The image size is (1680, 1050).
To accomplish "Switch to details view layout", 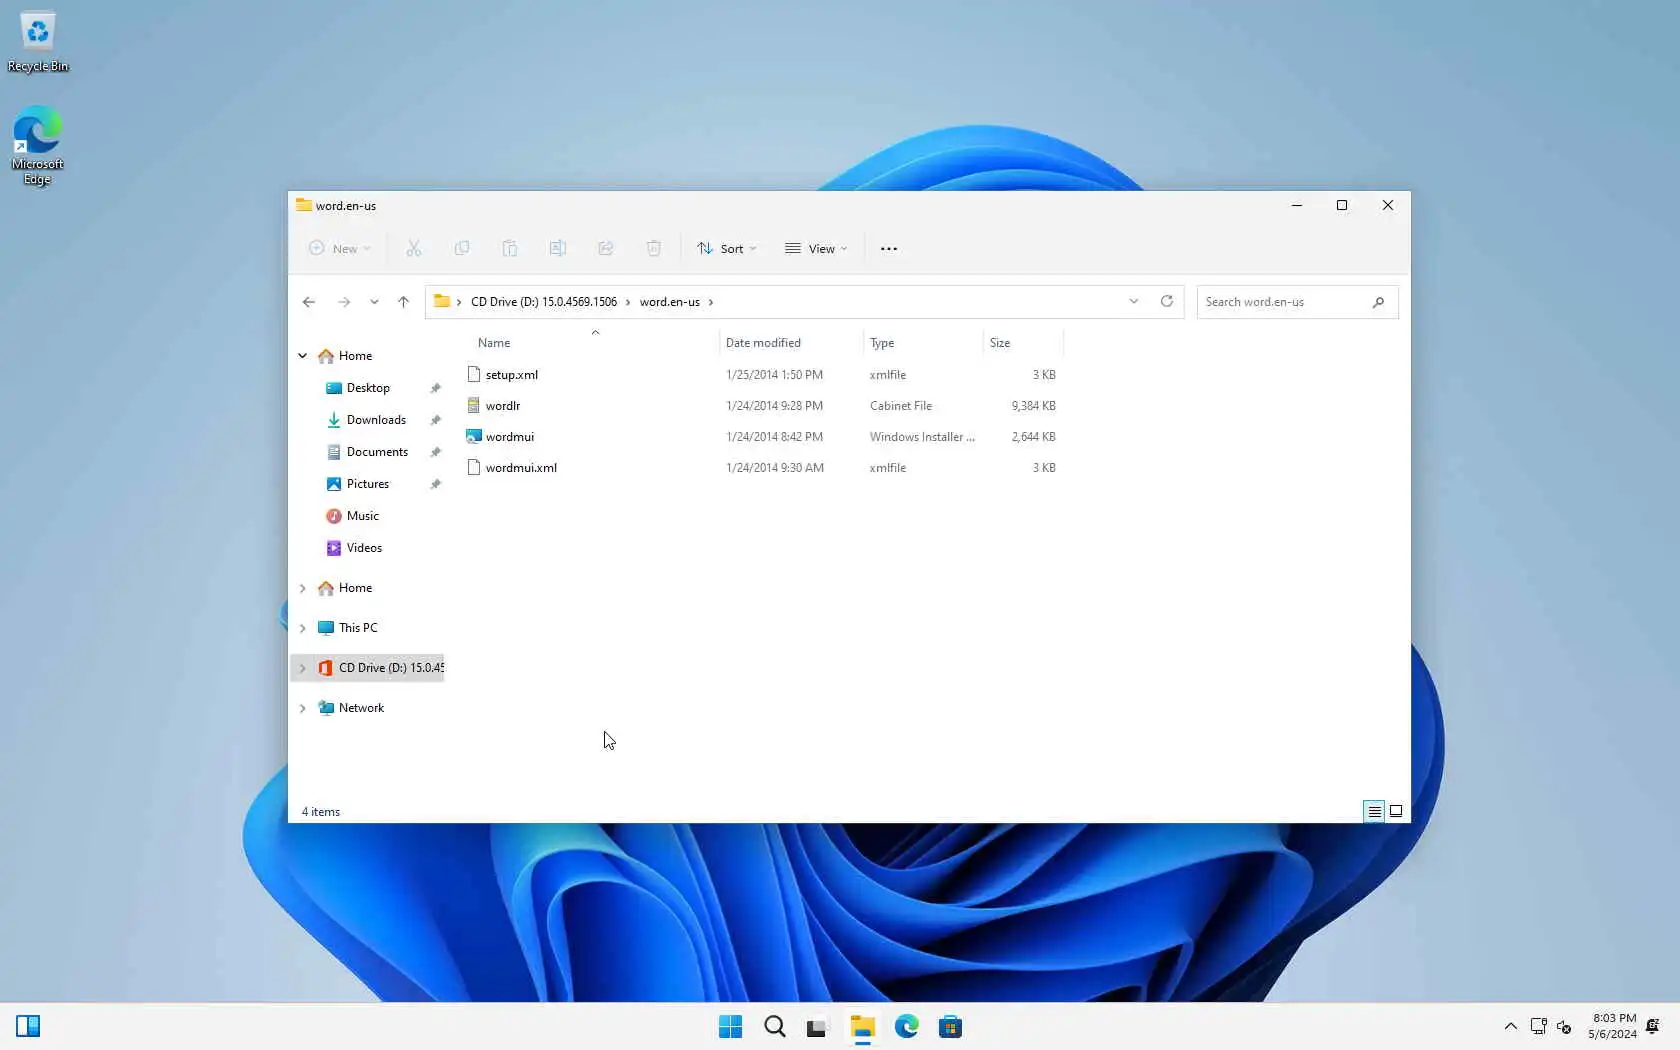I will pyautogui.click(x=1375, y=811).
